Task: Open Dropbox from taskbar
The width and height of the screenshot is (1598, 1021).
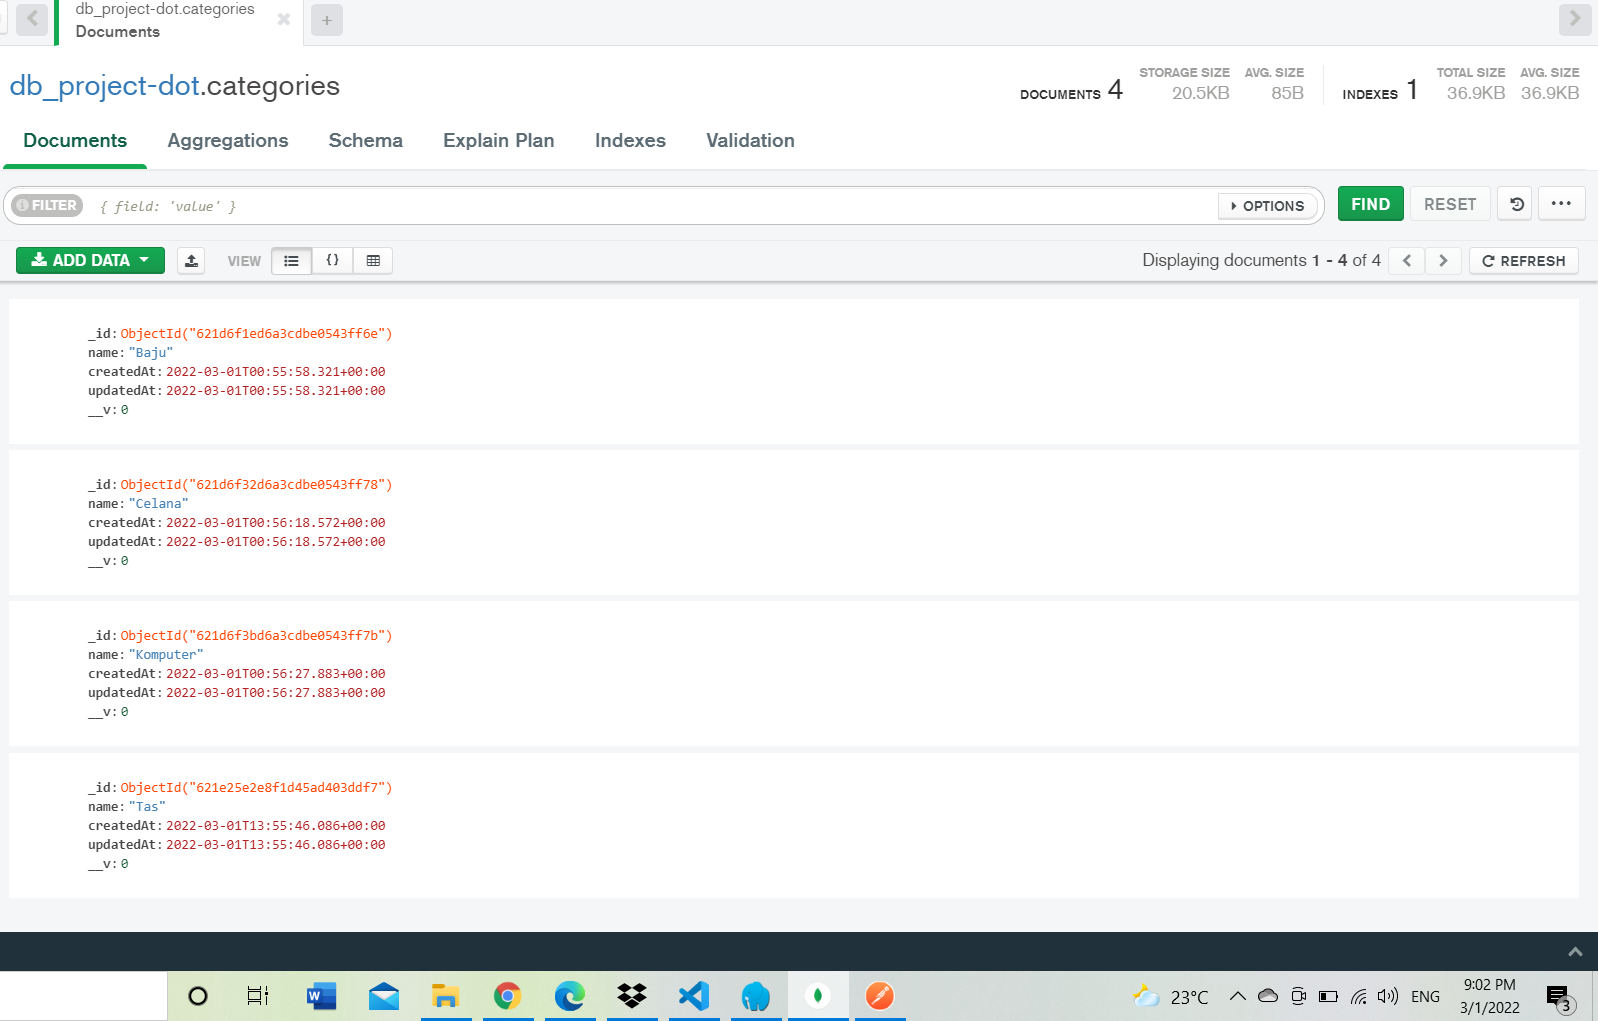Action: [x=632, y=996]
